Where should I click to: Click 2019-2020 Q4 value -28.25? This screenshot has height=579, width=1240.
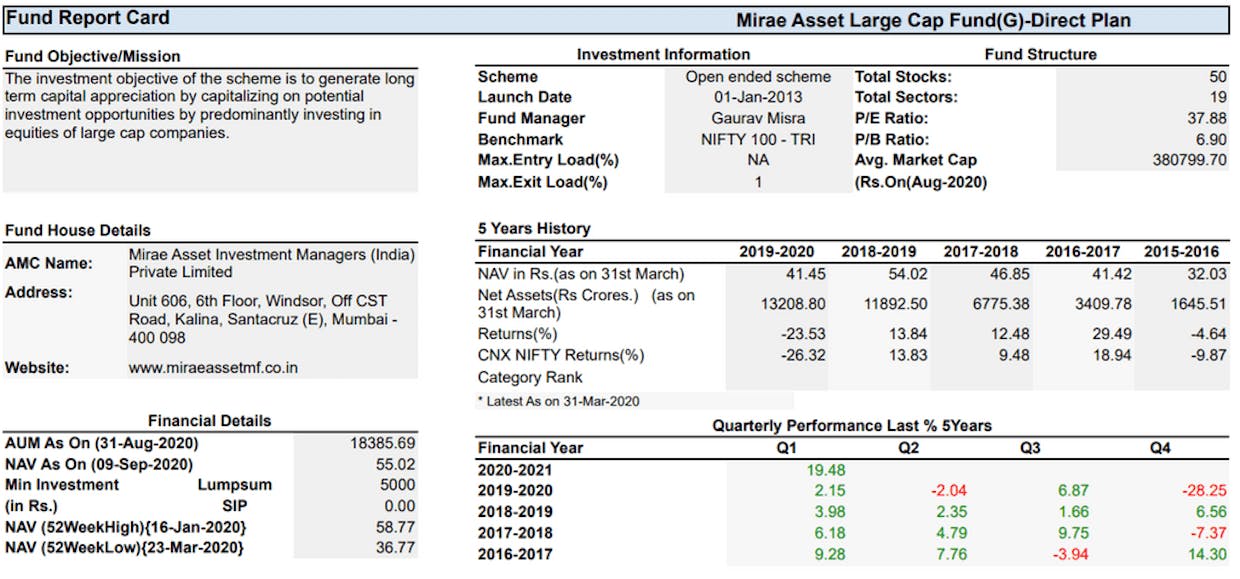pyautogui.click(x=1205, y=491)
